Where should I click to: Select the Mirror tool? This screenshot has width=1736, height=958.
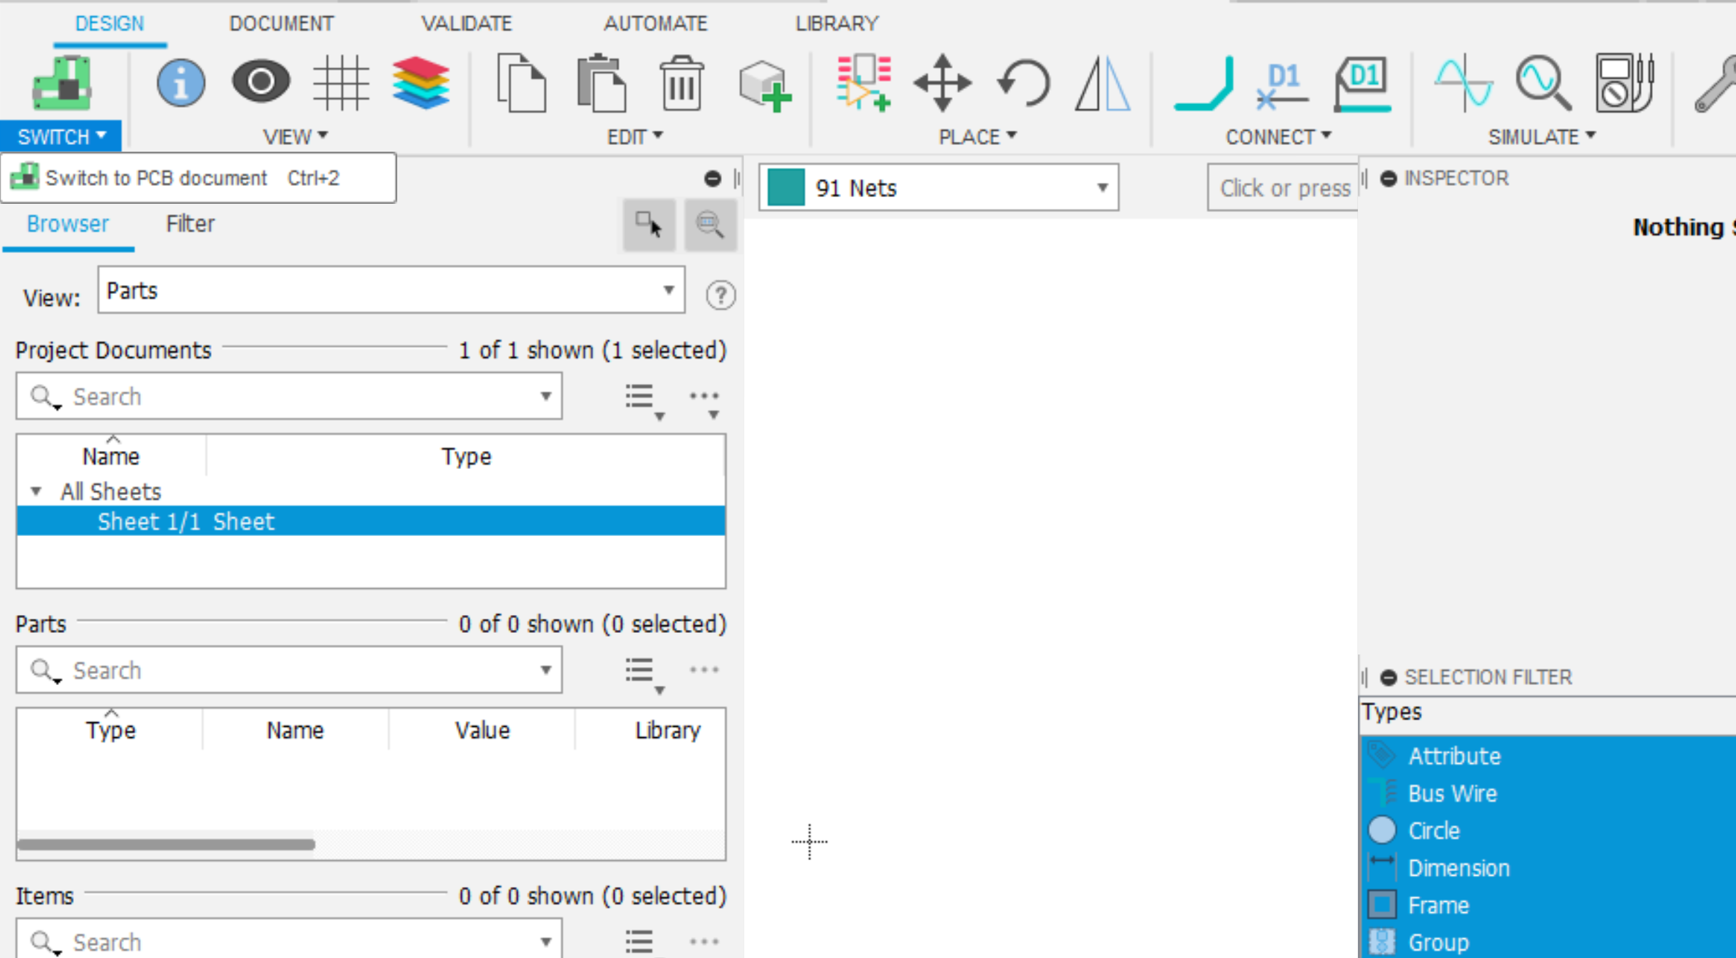(x=1102, y=84)
